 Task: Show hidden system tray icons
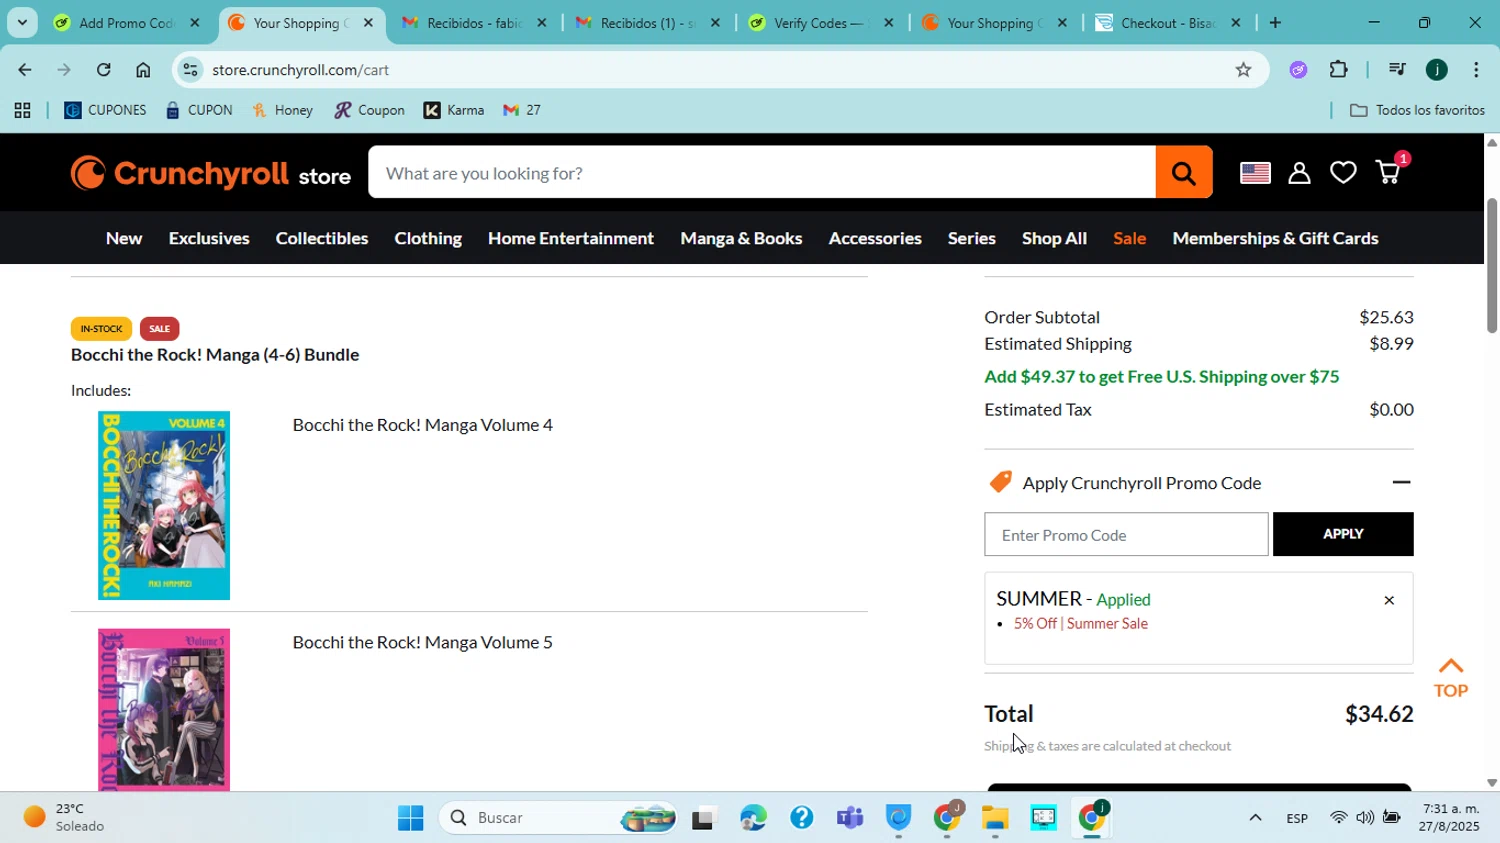1255,818
